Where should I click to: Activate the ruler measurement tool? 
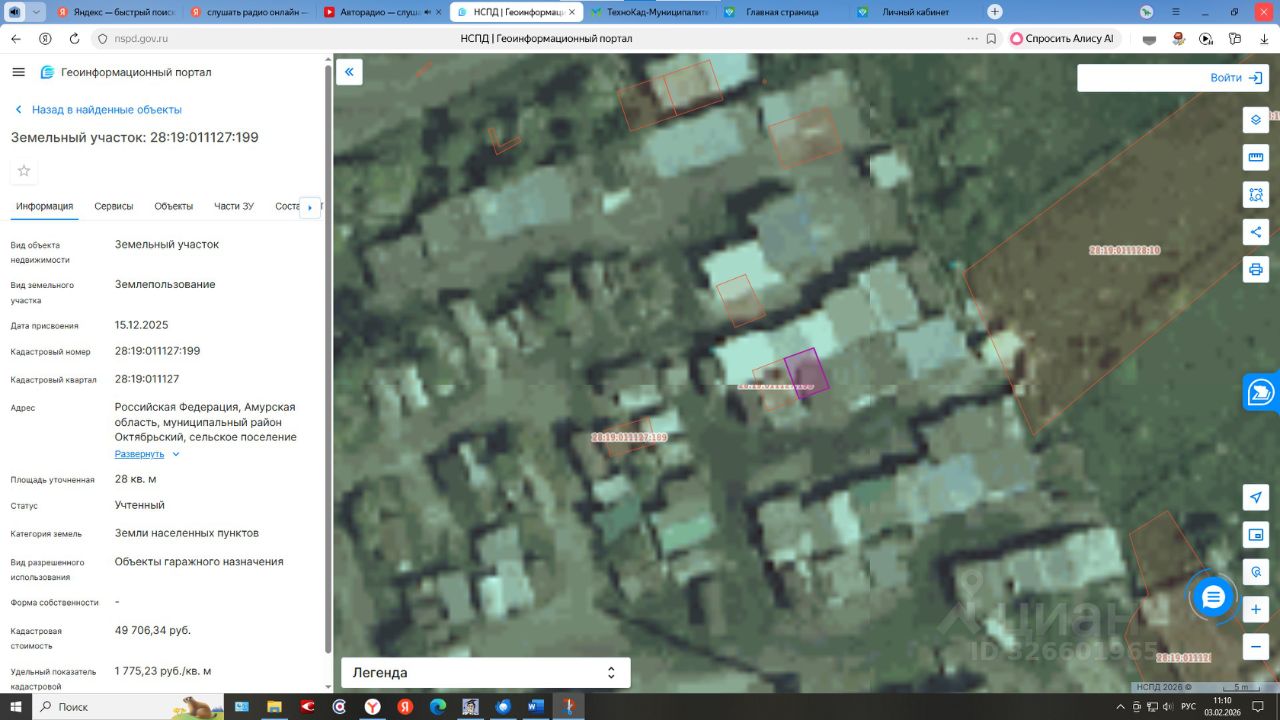tap(1255, 158)
